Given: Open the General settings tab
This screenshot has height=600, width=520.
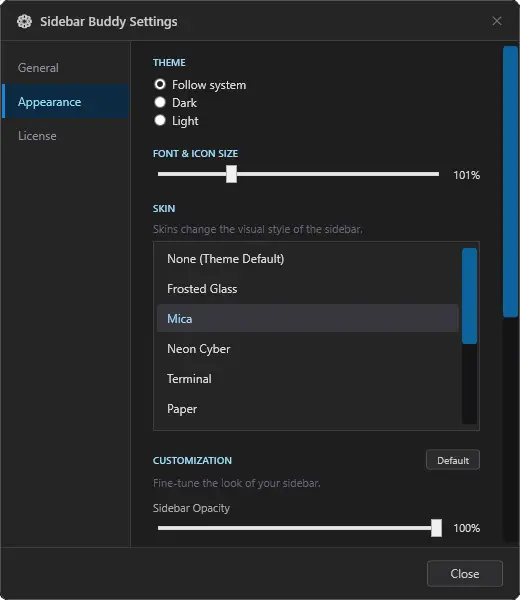Looking at the screenshot, I should (x=66, y=68).
